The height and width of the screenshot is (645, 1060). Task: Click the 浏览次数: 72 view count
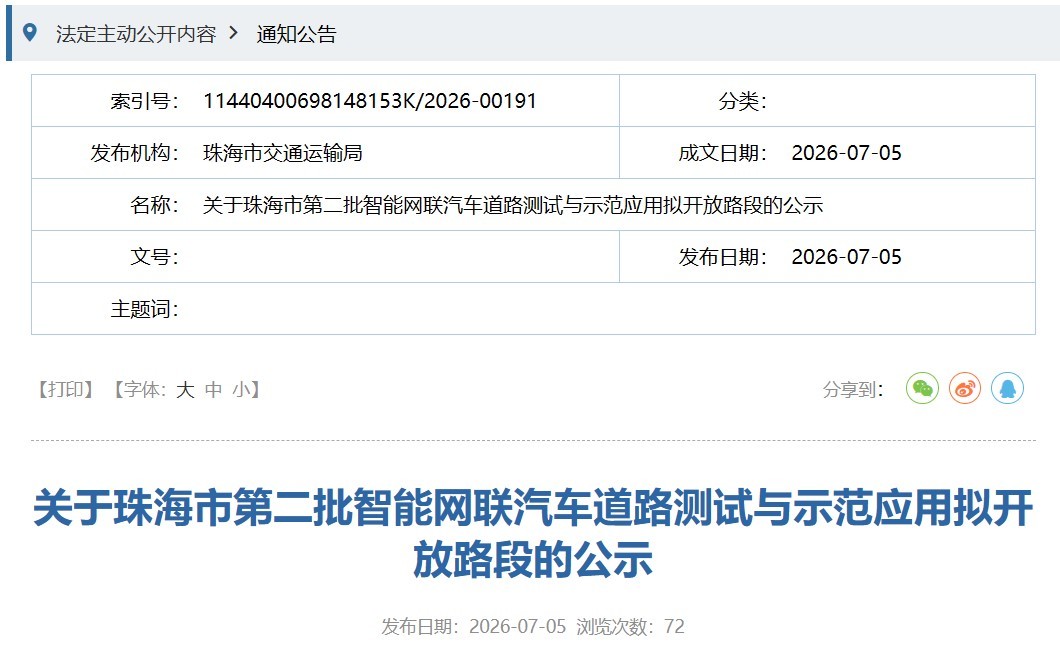(x=630, y=627)
